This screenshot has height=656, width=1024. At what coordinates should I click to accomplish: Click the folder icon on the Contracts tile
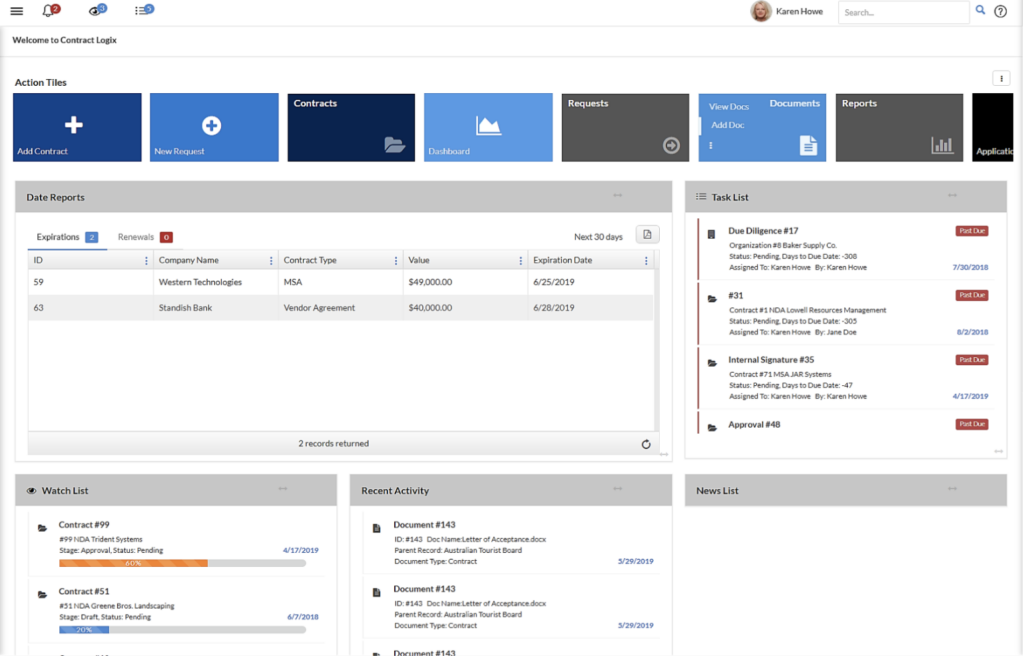(394, 144)
